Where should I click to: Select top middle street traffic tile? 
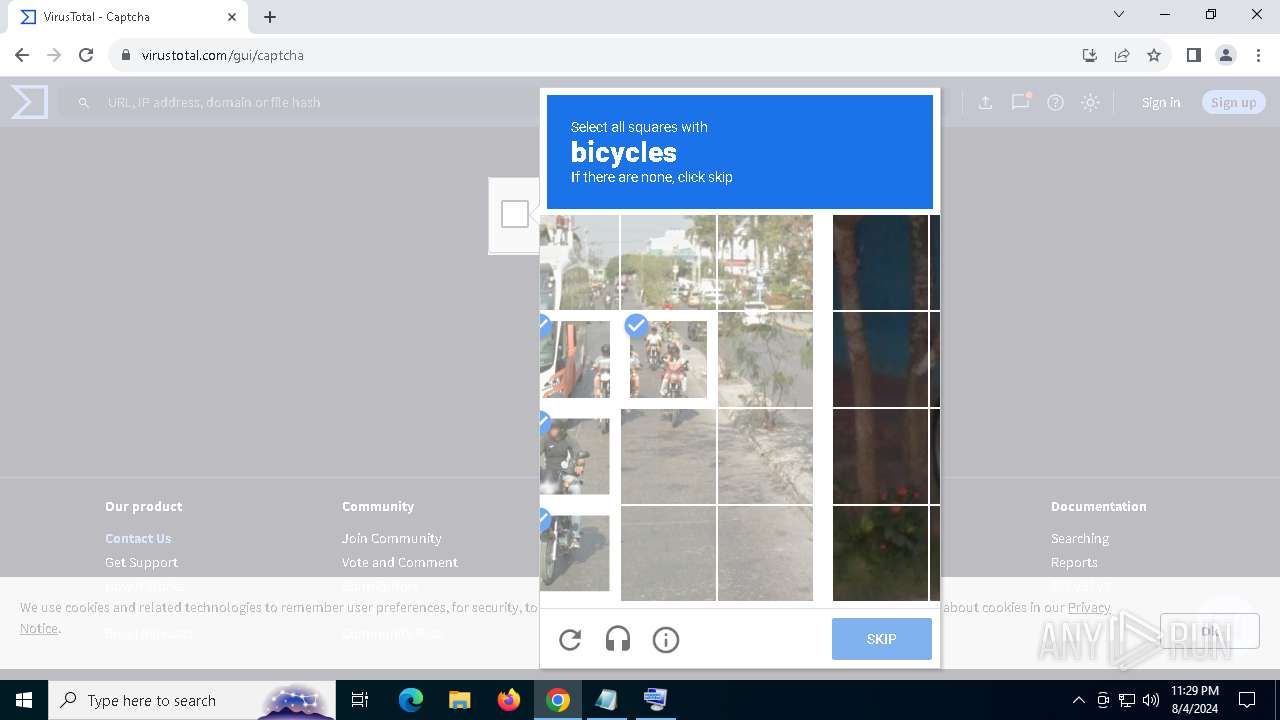click(668, 262)
